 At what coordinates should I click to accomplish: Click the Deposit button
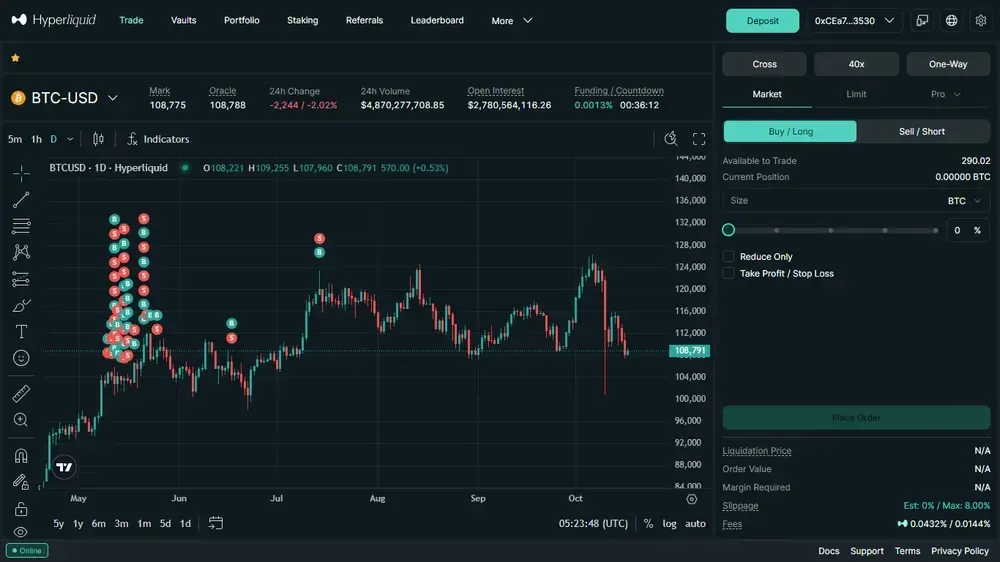tap(762, 20)
